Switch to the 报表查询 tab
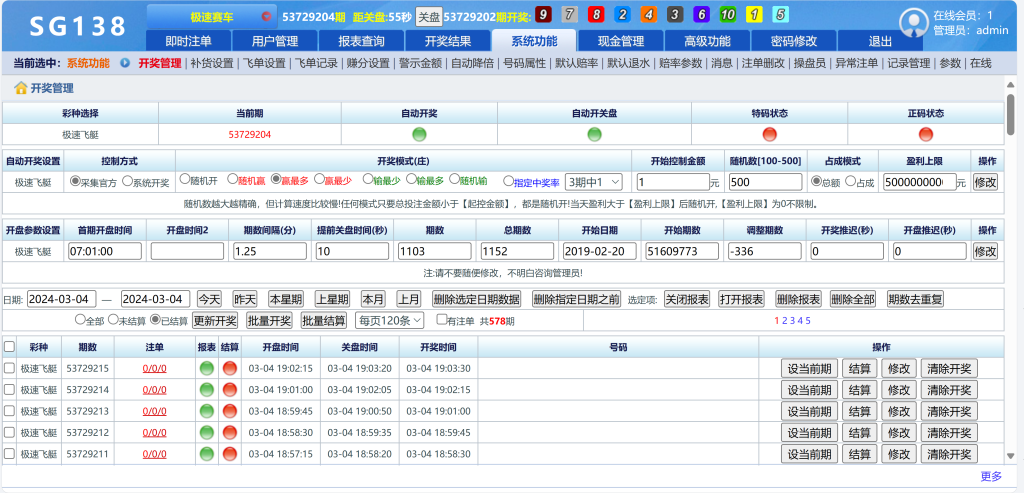Screen dimensions: 1024x493 click(x=361, y=41)
